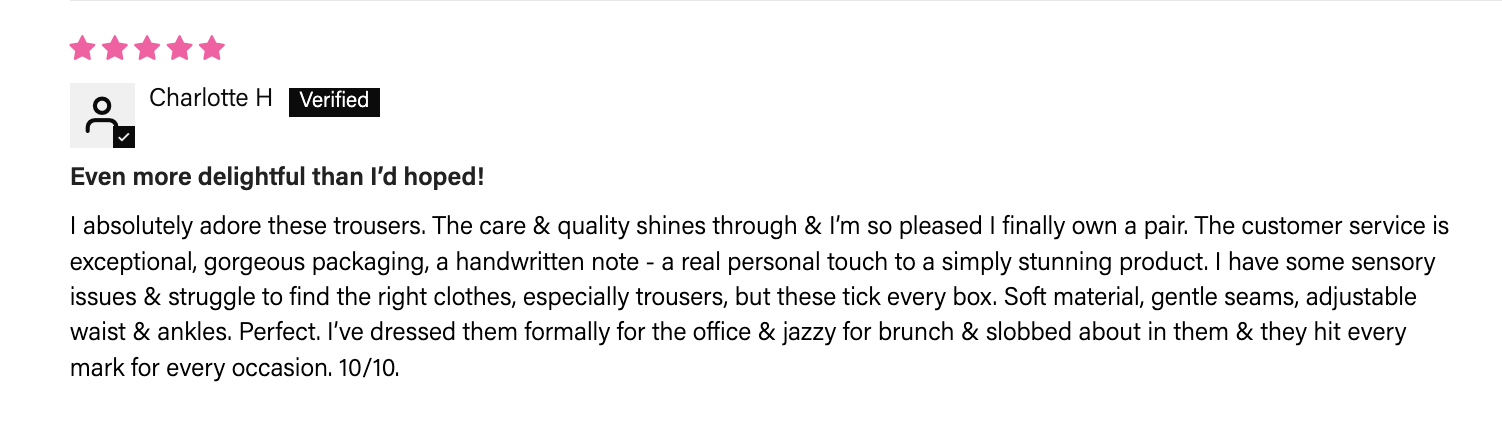Click the small checkmark badge on avatar
1502x442 pixels.
pyautogui.click(x=124, y=137)
